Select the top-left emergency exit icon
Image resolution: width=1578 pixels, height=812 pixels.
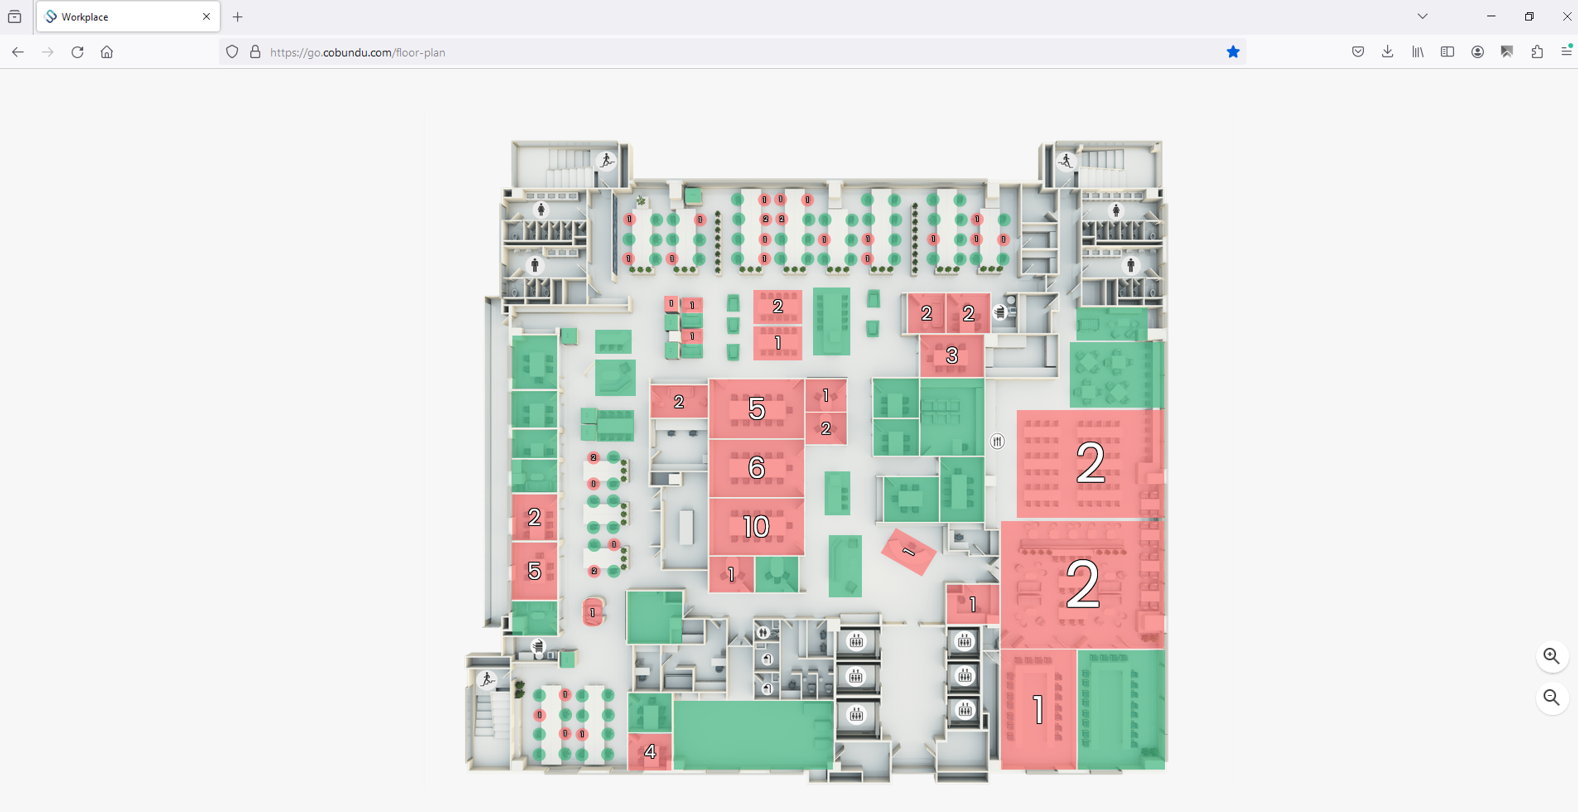[606, 160]
